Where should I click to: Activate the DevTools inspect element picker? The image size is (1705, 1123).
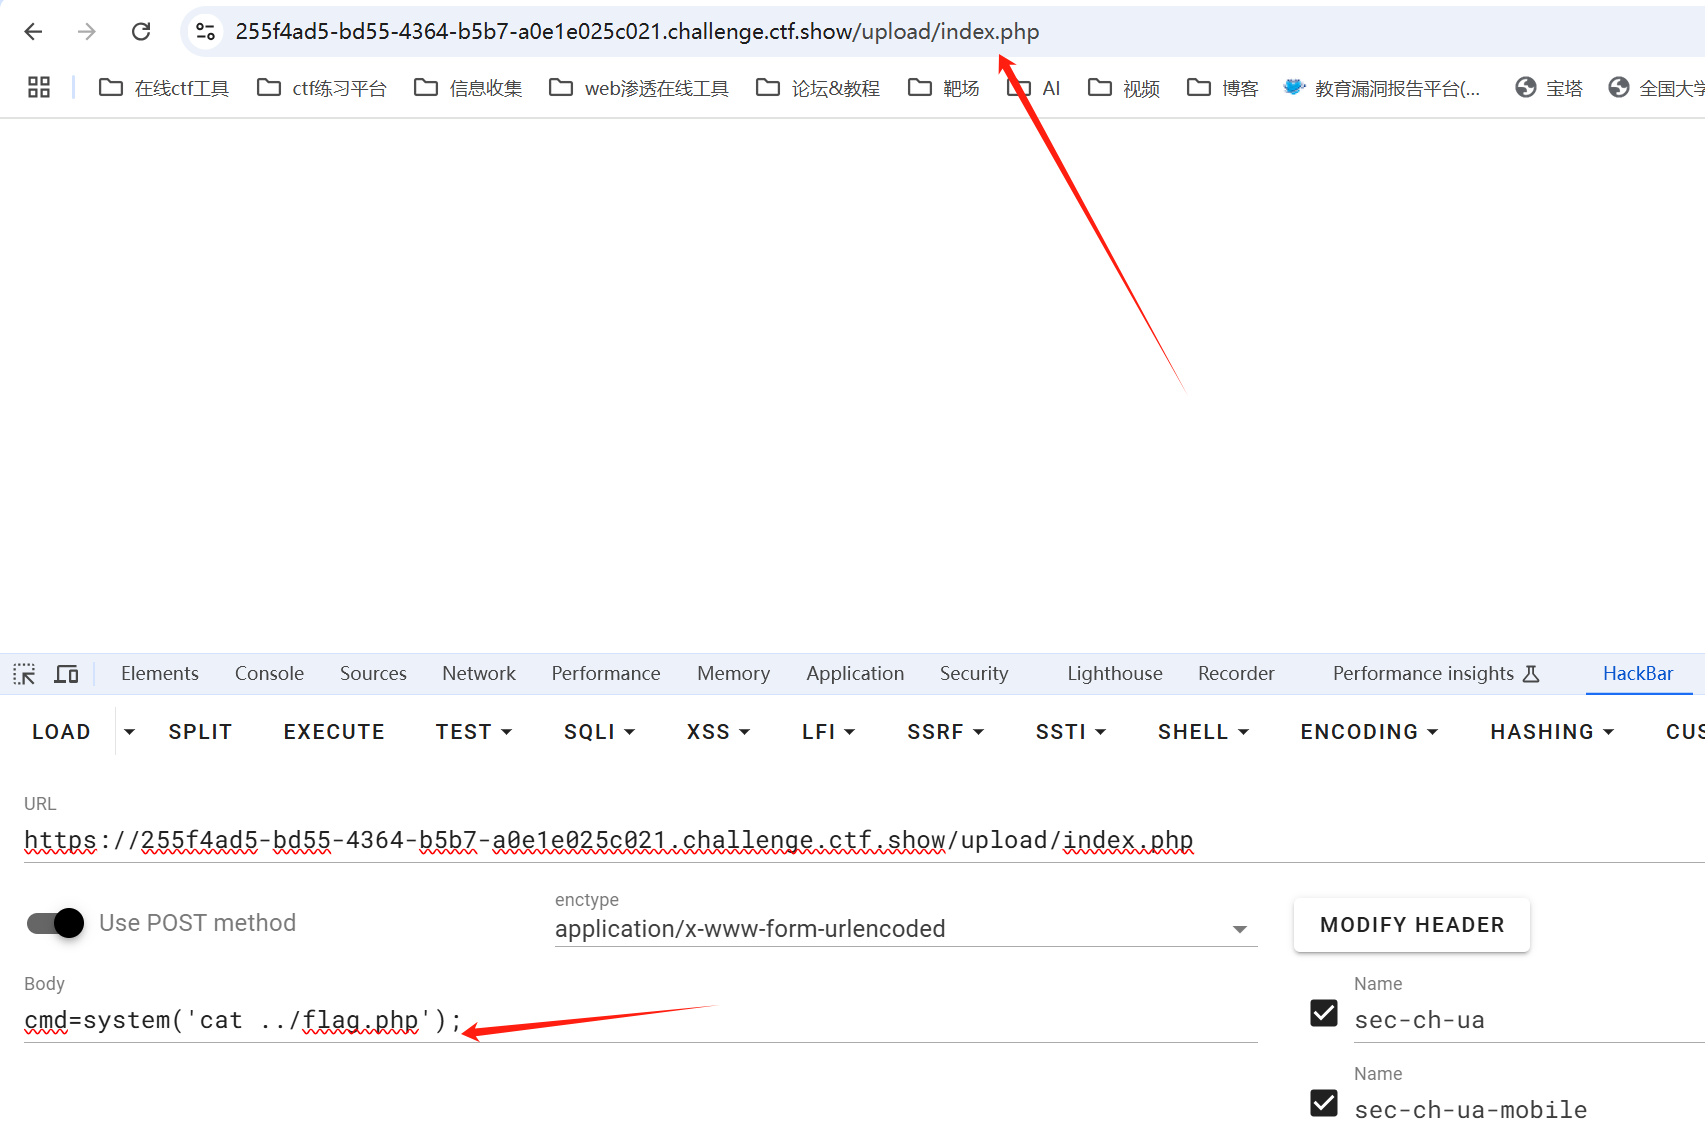pos(24,674)
